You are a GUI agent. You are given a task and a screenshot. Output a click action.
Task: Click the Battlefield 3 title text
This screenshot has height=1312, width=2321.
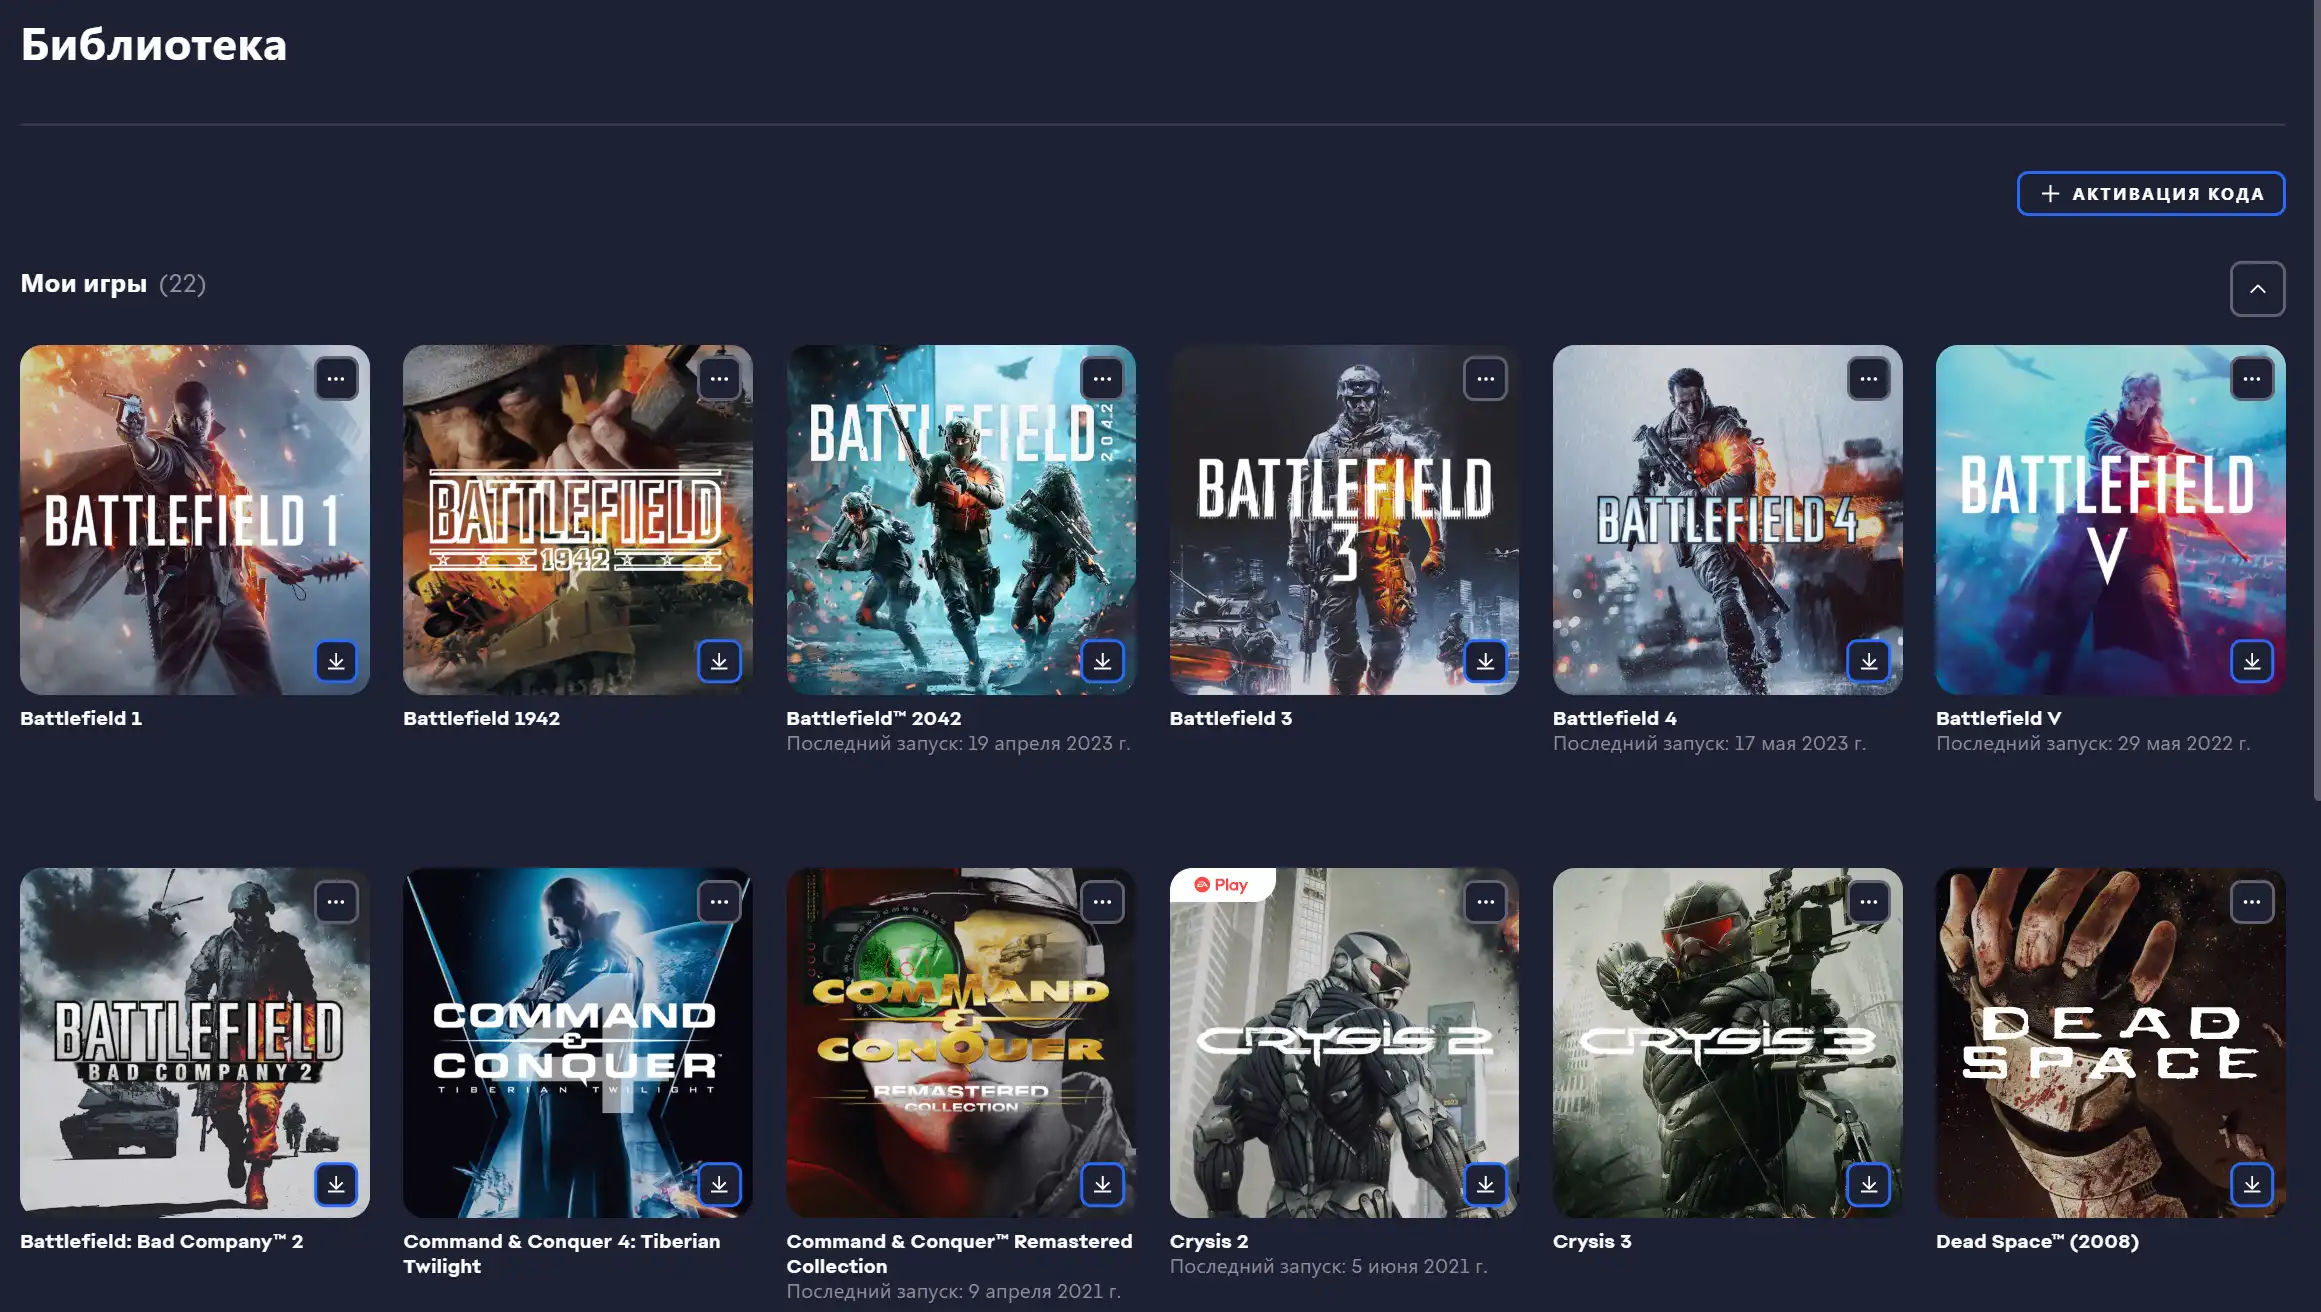pos(1230,718)
